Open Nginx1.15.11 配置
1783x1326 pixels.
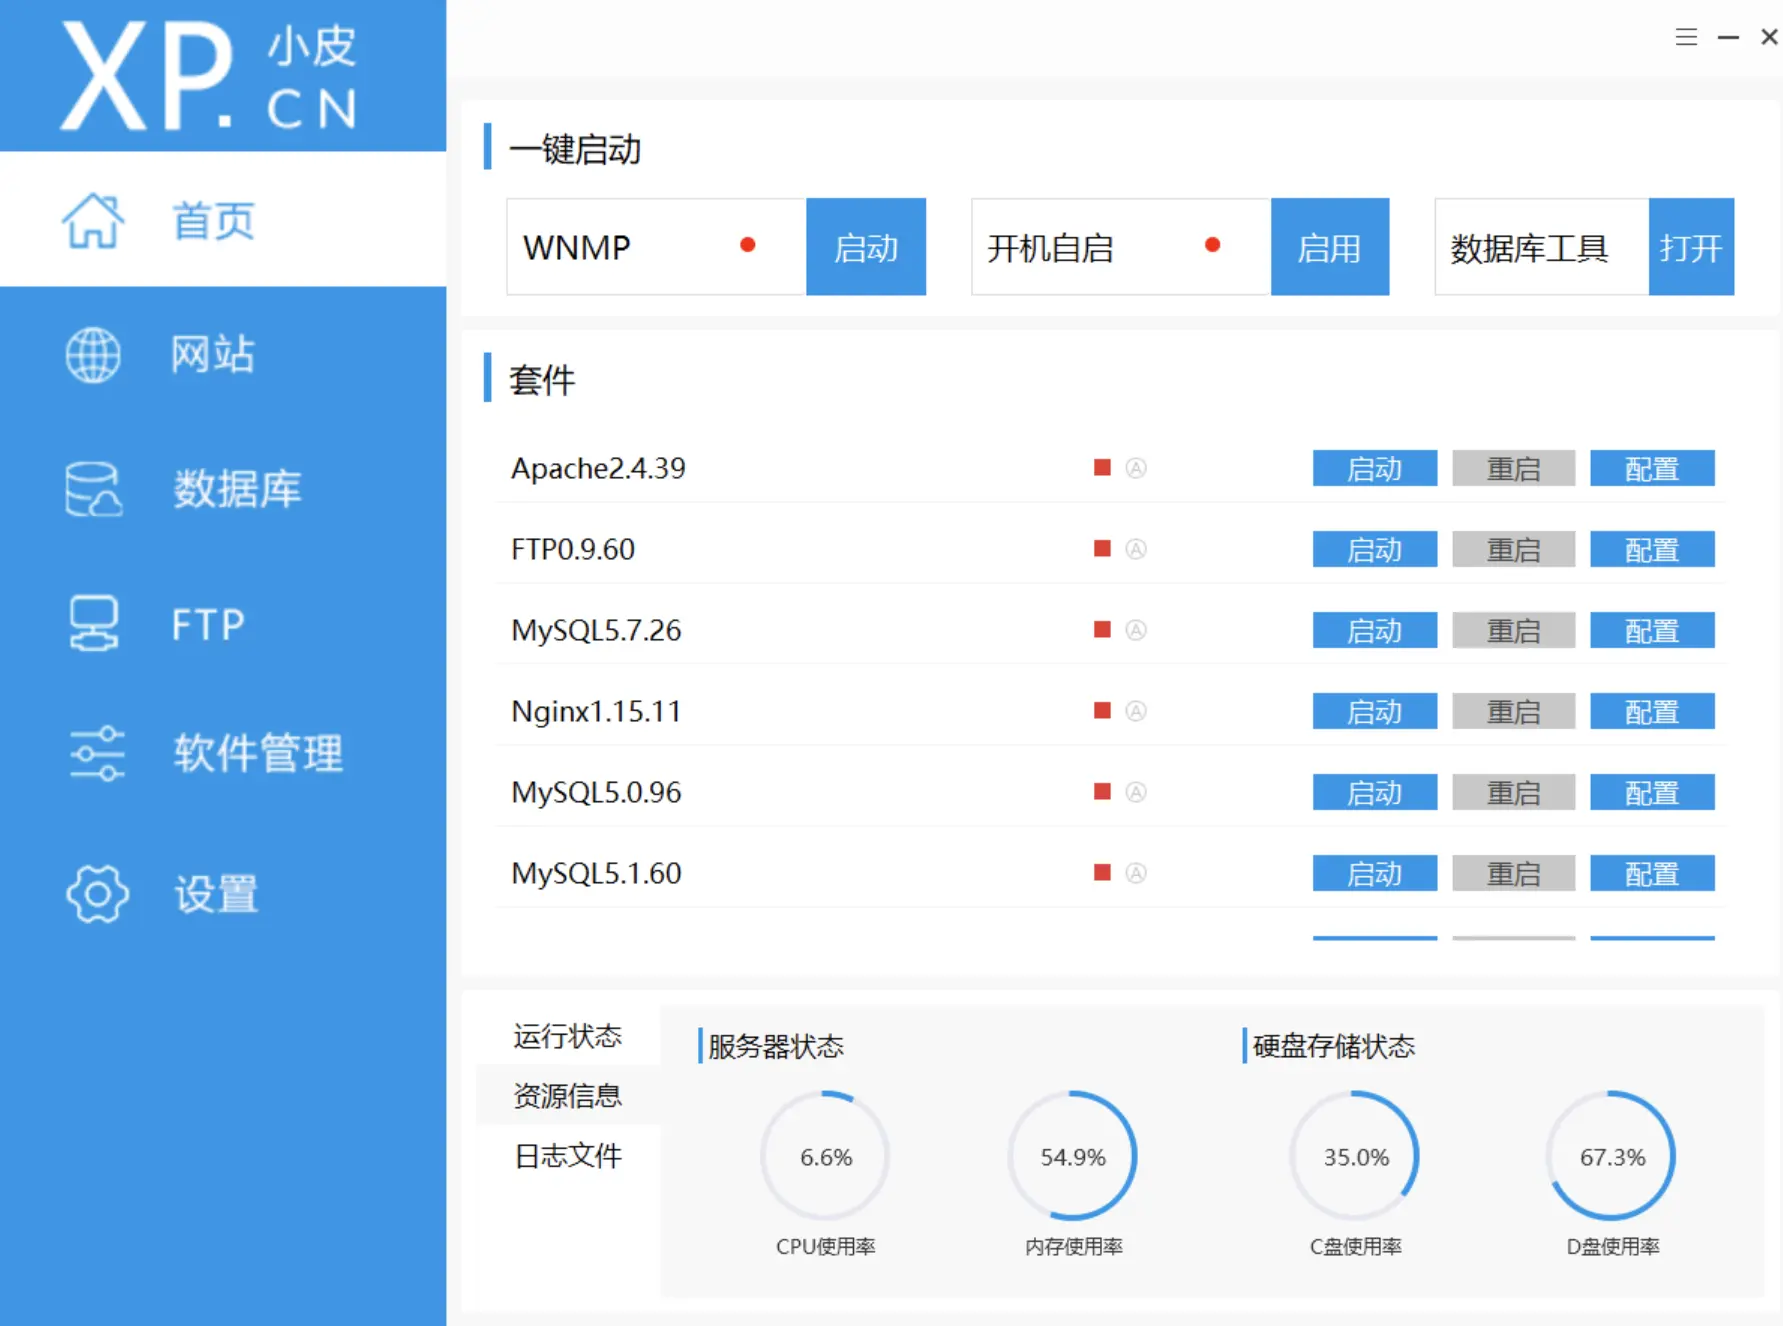point(1652,711)
